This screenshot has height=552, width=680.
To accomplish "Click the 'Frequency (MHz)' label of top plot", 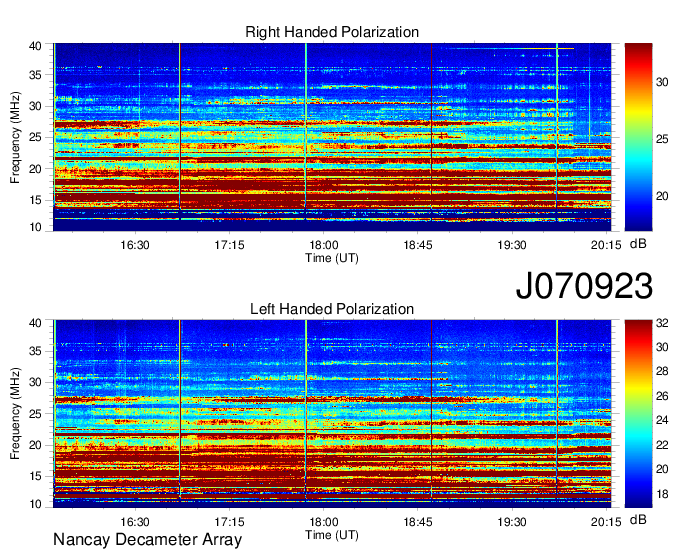I will point(15,137).
